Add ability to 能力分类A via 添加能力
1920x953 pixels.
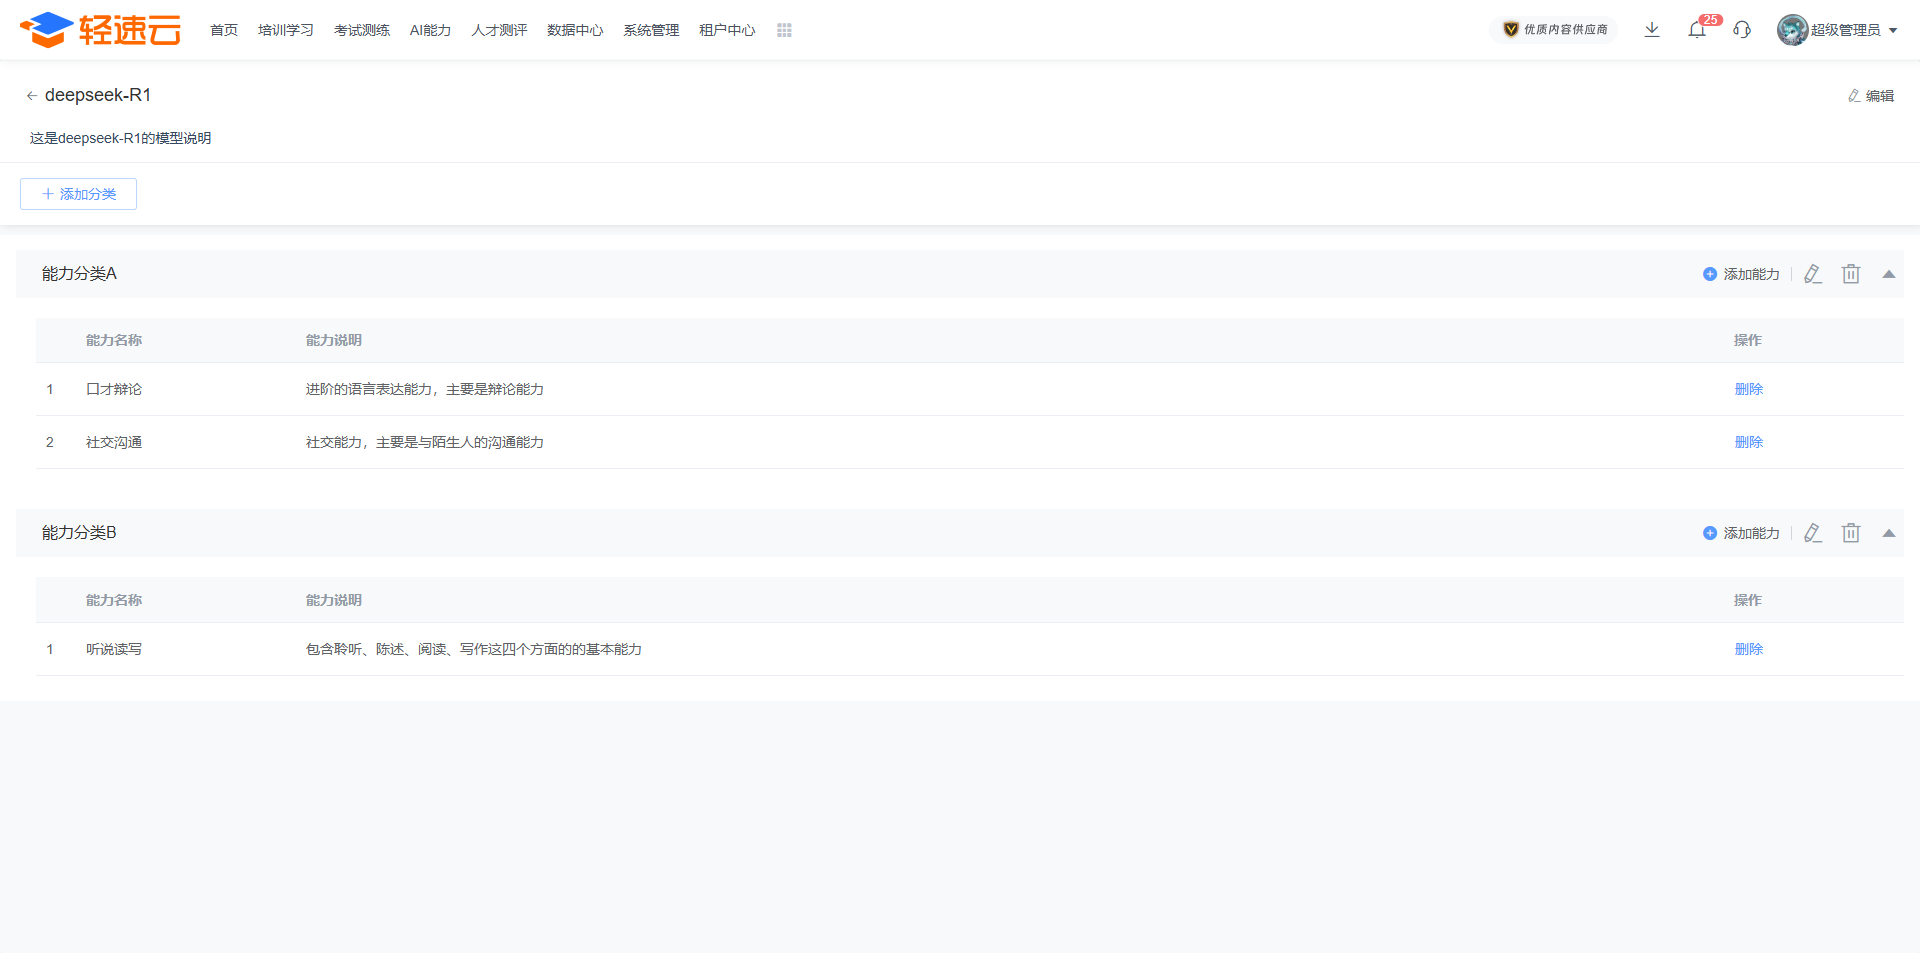click(1742, 274)
